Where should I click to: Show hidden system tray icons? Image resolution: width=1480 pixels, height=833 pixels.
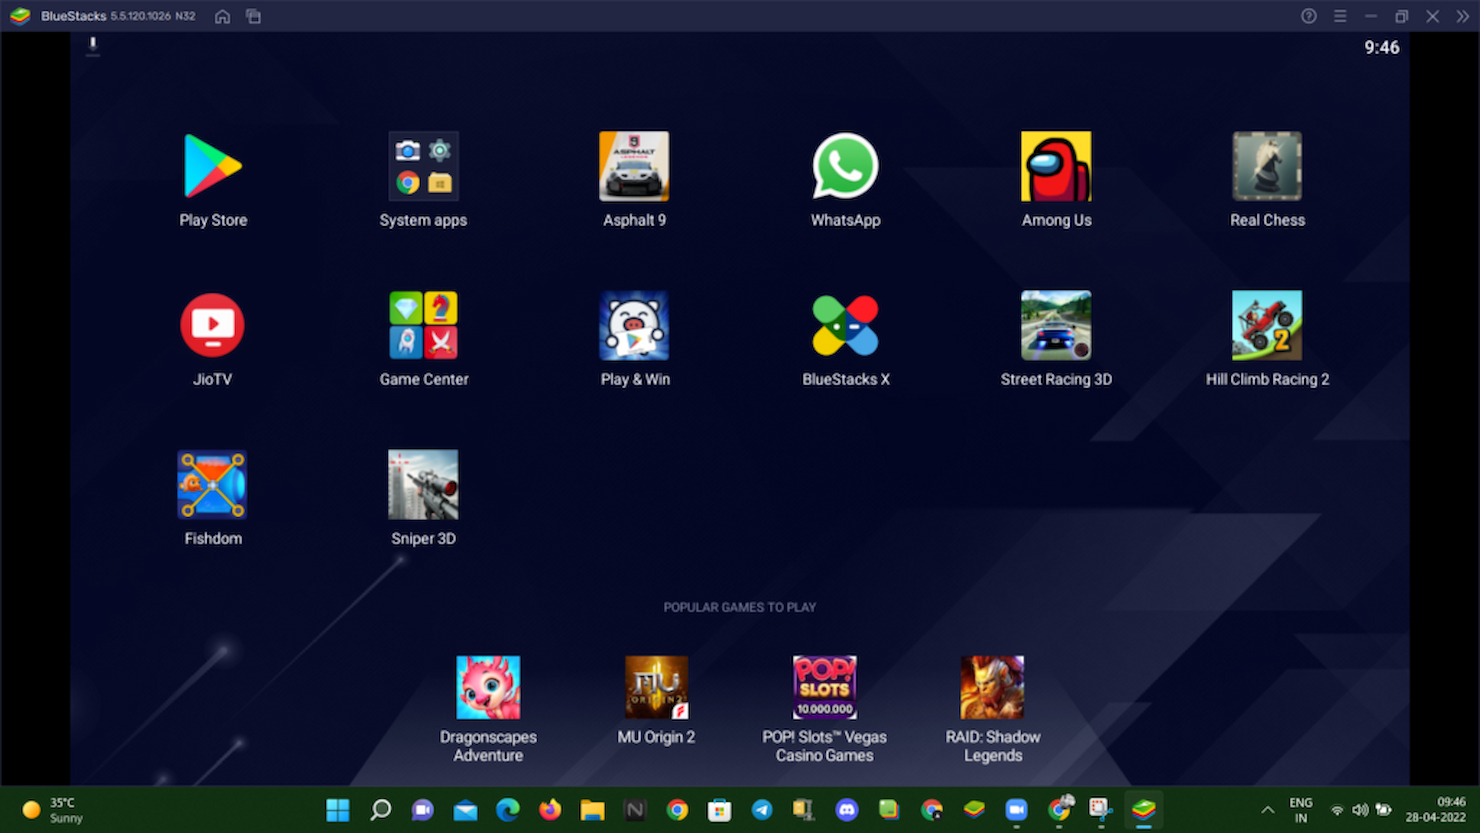coord(1267,809)
